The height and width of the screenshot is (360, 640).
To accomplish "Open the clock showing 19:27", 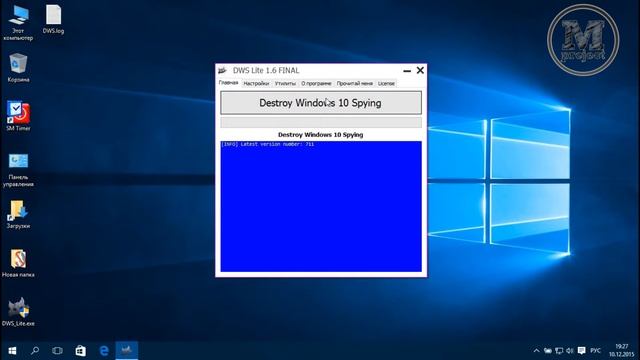I will (622, 351).
